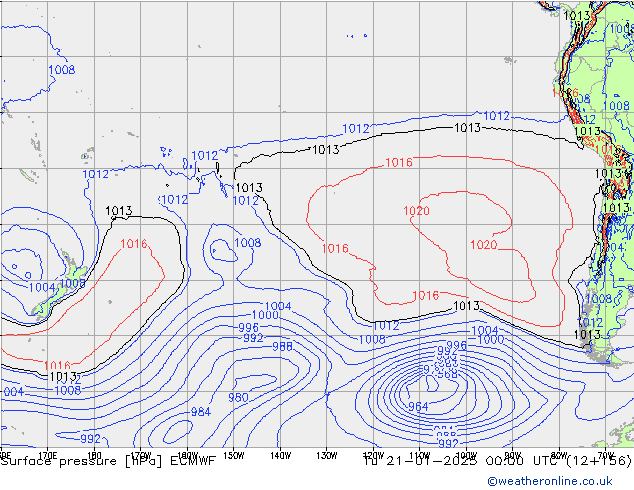This screenshot has width=634, height=490.
Task: Click the 130W longitude label
Action: coord(327,455)
